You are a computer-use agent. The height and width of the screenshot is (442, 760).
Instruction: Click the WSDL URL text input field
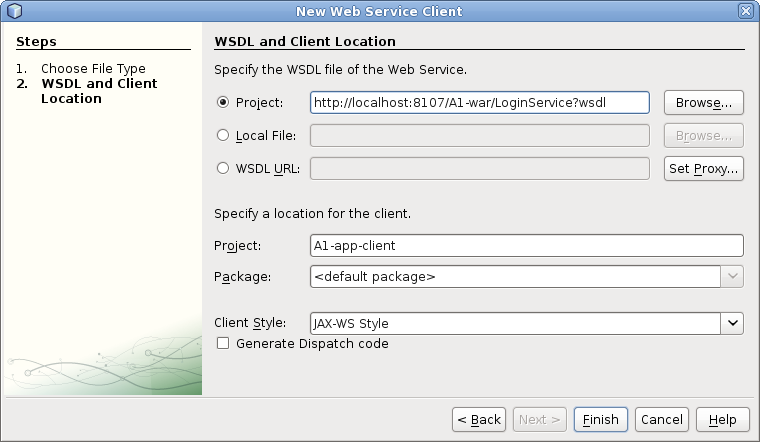click(480, 168)
